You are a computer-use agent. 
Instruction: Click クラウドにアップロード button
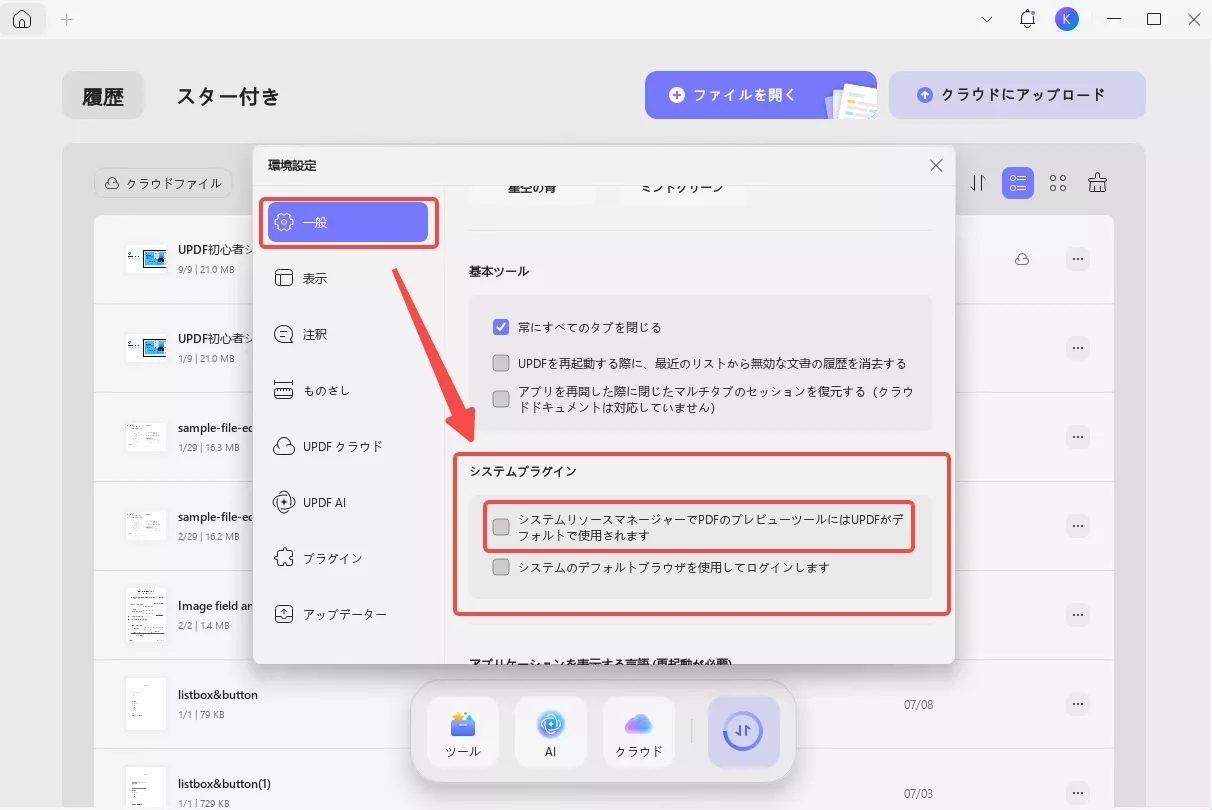1017,95
